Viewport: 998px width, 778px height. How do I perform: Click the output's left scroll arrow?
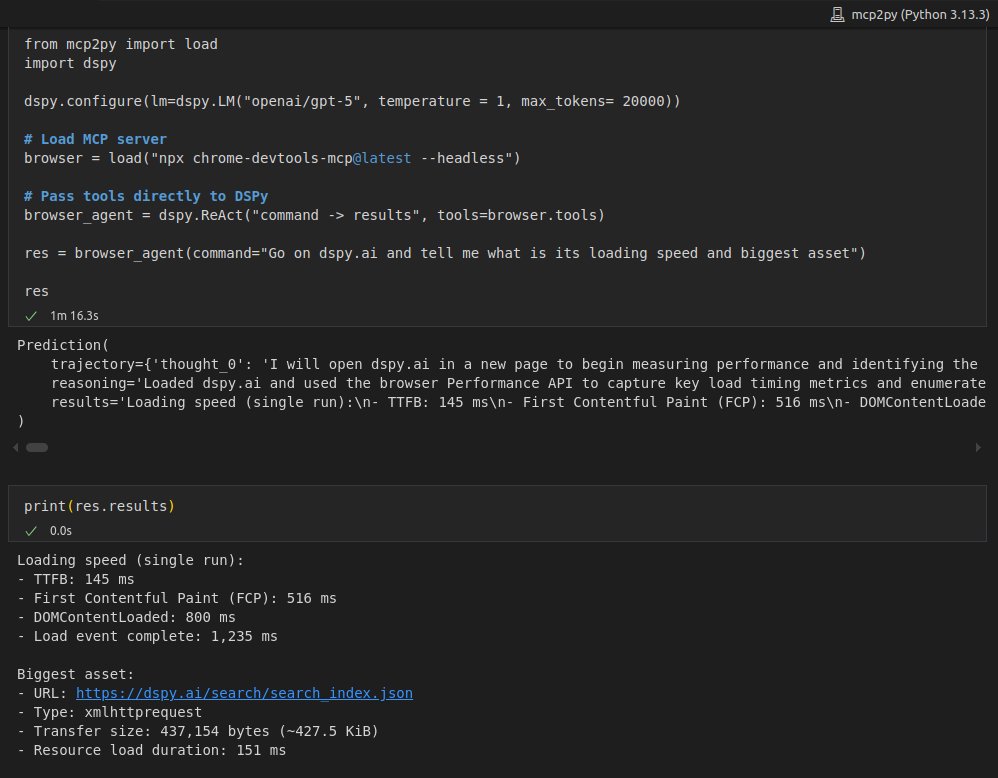coord(15,448)
